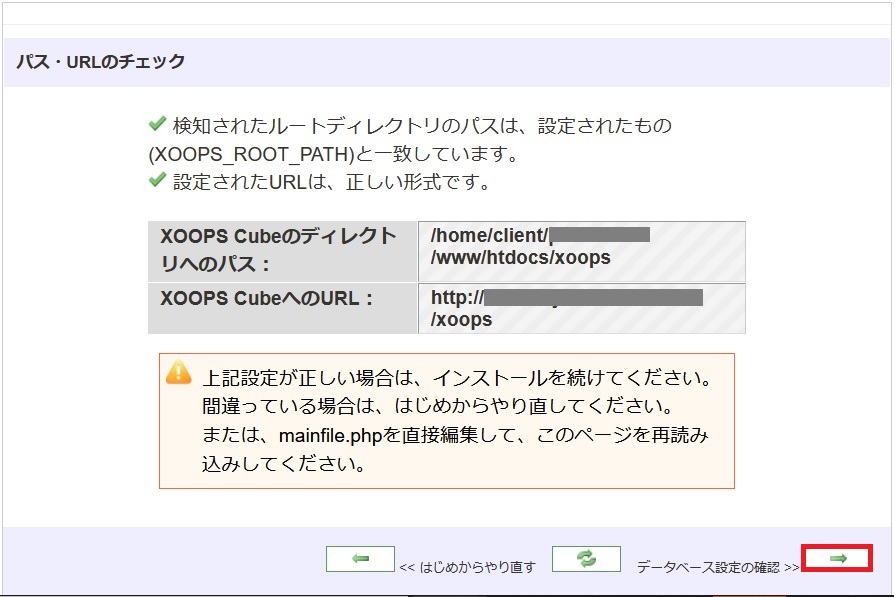Click the text '設定されたURLは、正しい形式です'
Image resolution: width=895 pixels, height=597 pixels.
pyautogui.click(x=331, y=182)
